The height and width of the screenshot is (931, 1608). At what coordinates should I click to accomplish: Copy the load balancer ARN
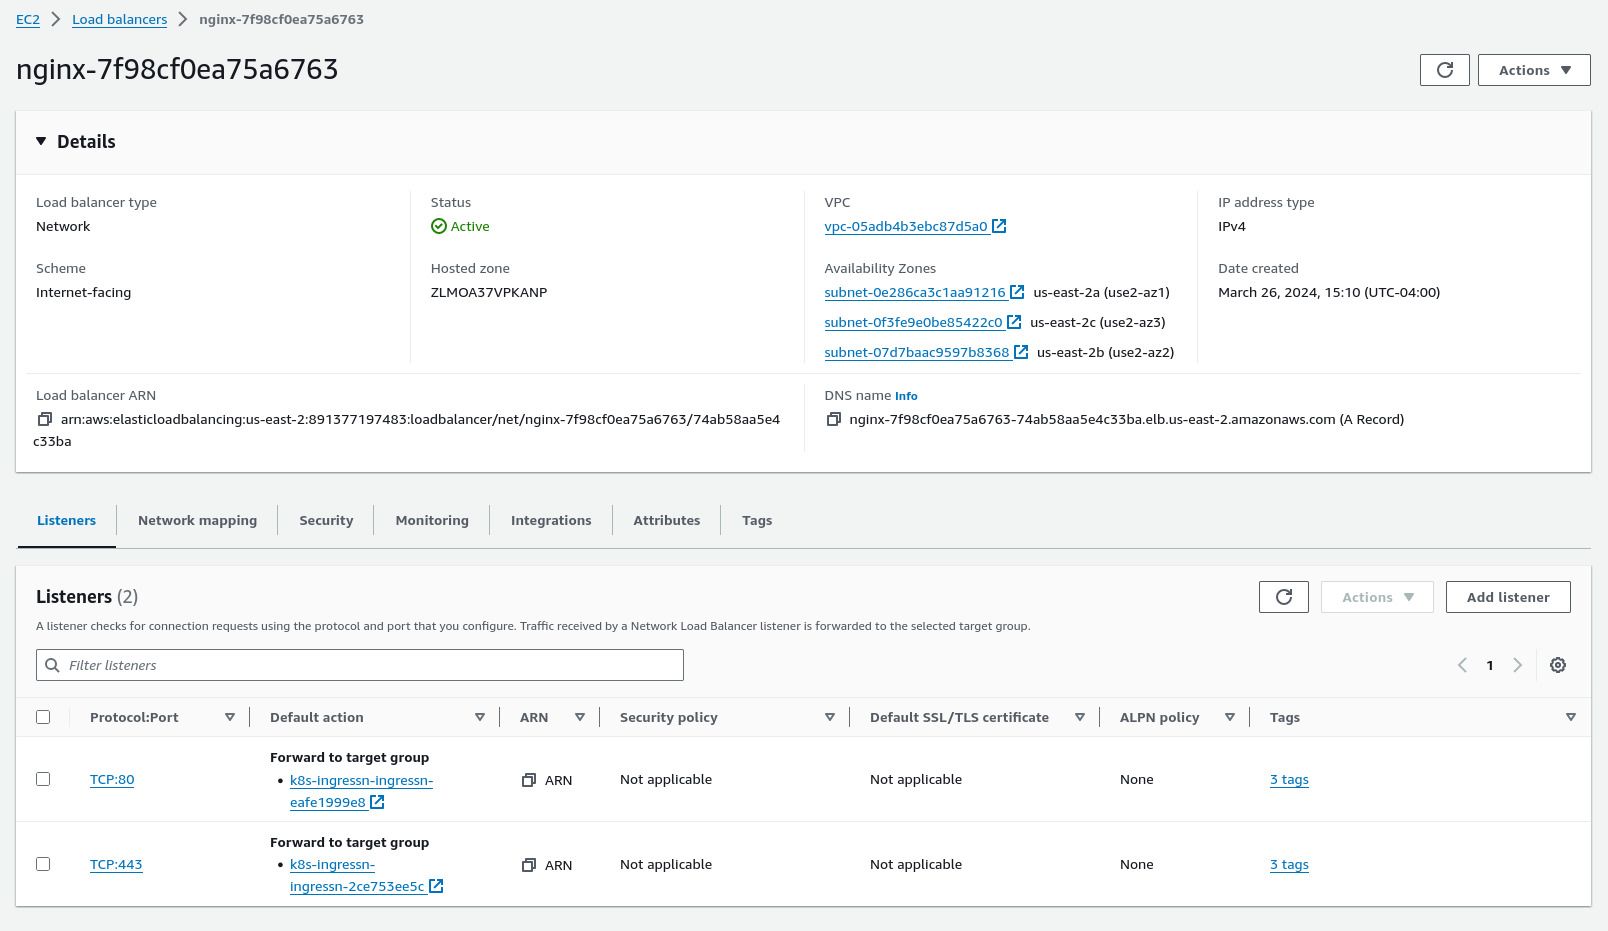pos(44,418)
